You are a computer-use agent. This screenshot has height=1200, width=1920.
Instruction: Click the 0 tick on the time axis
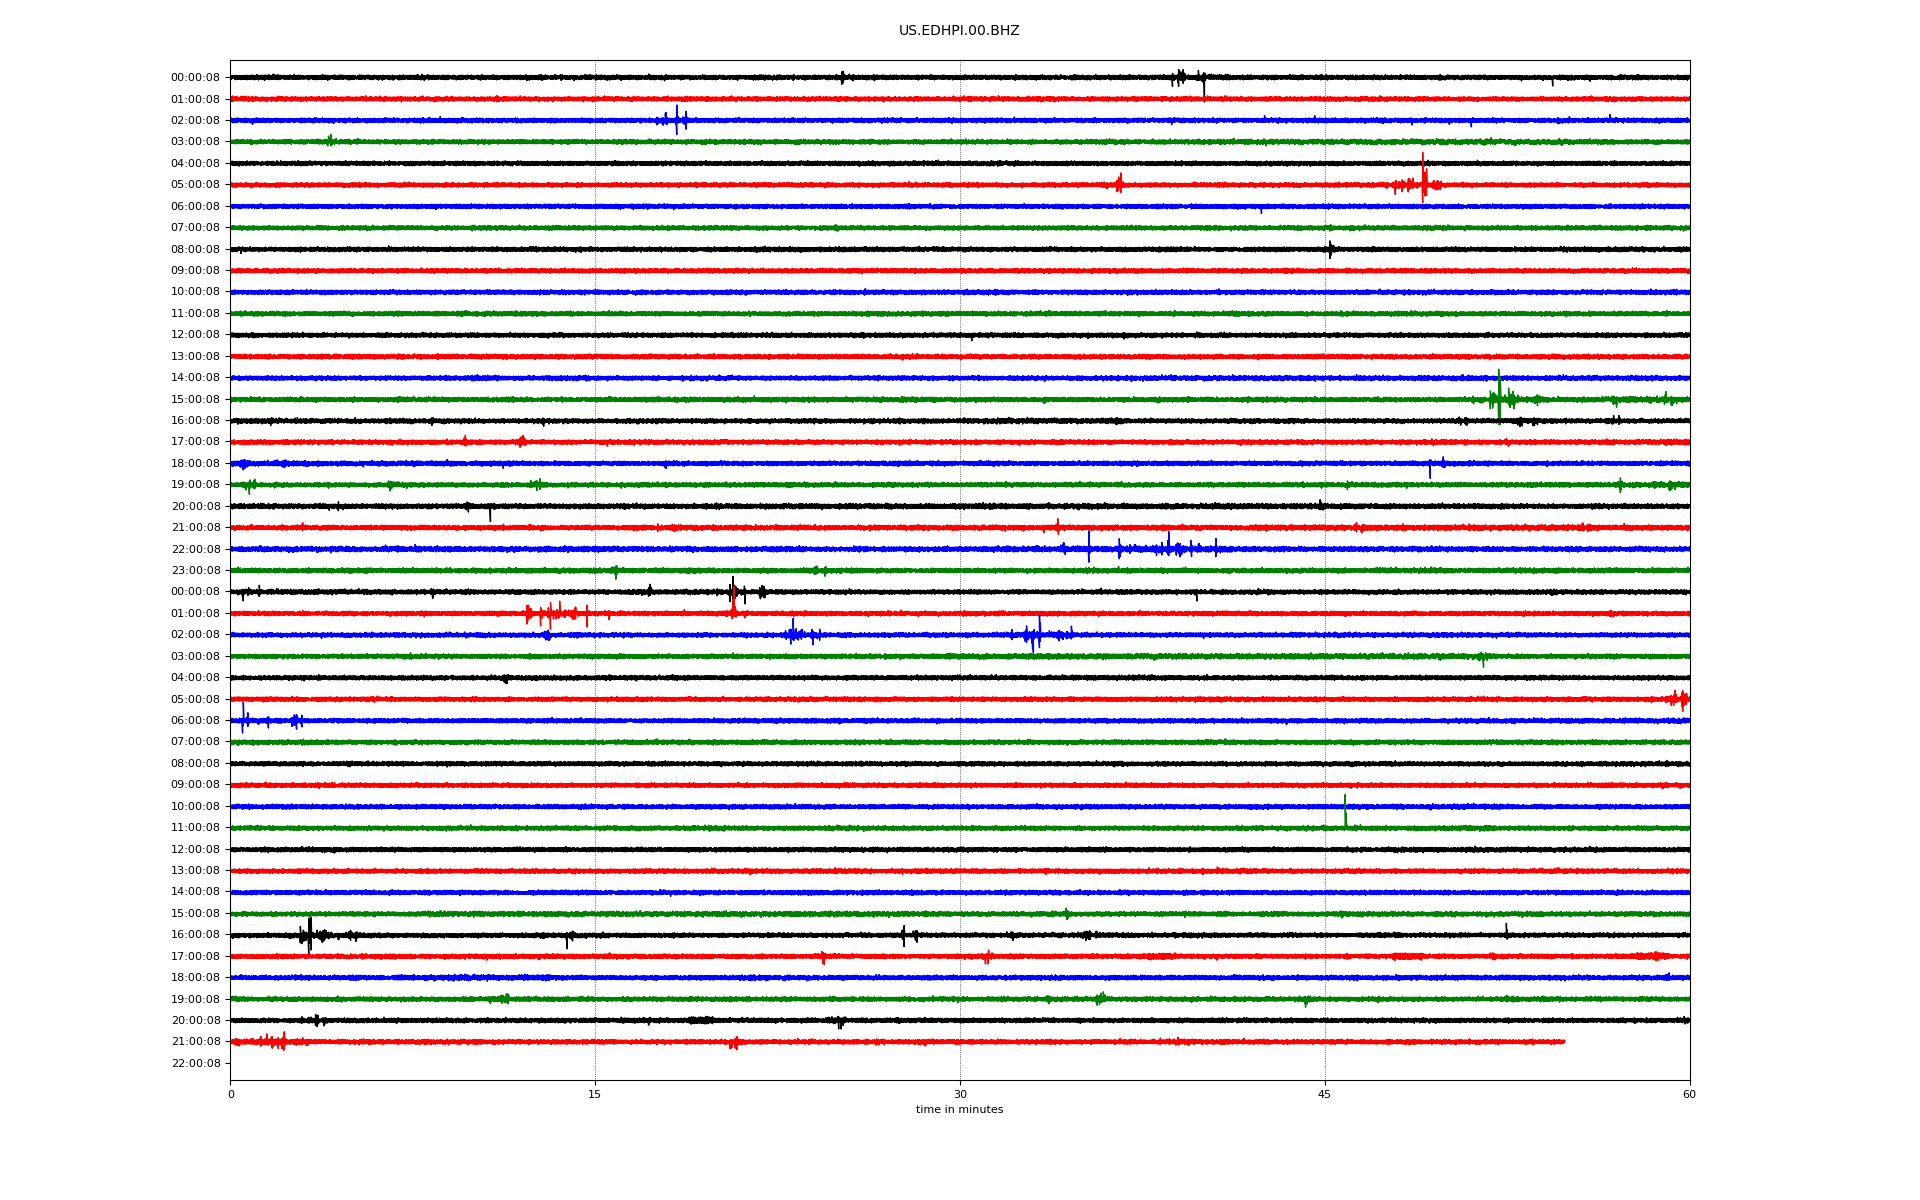[231, 1094]
